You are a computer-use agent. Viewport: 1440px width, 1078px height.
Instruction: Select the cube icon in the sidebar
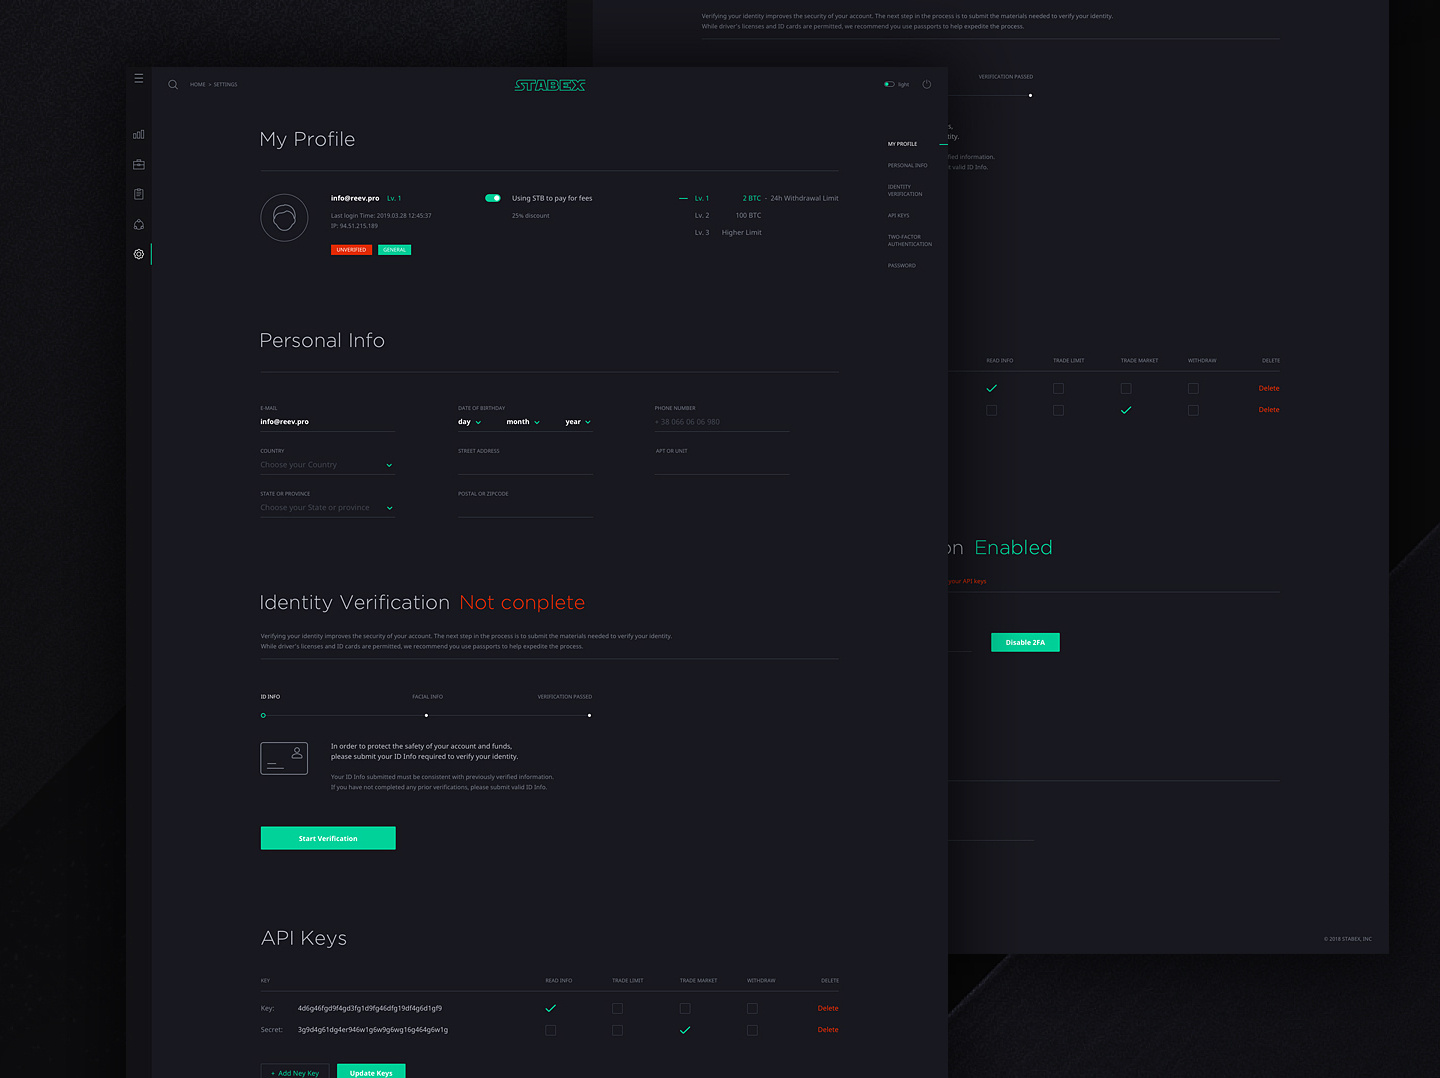[x=138, y=224]
